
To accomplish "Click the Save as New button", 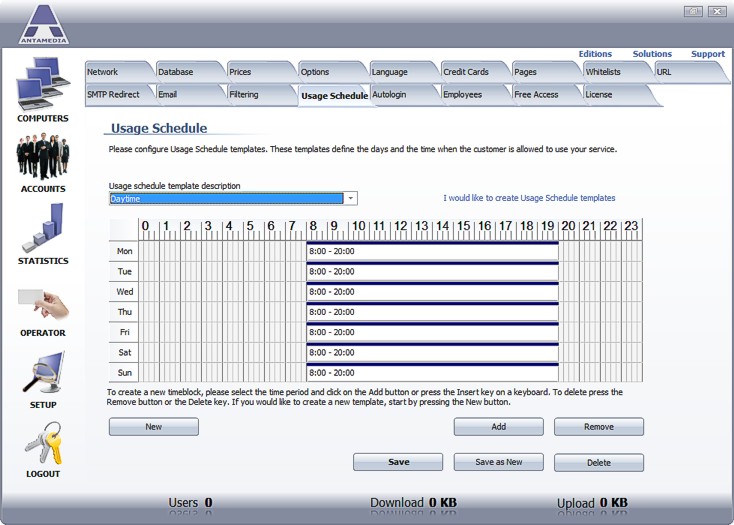I will [498, 462].
